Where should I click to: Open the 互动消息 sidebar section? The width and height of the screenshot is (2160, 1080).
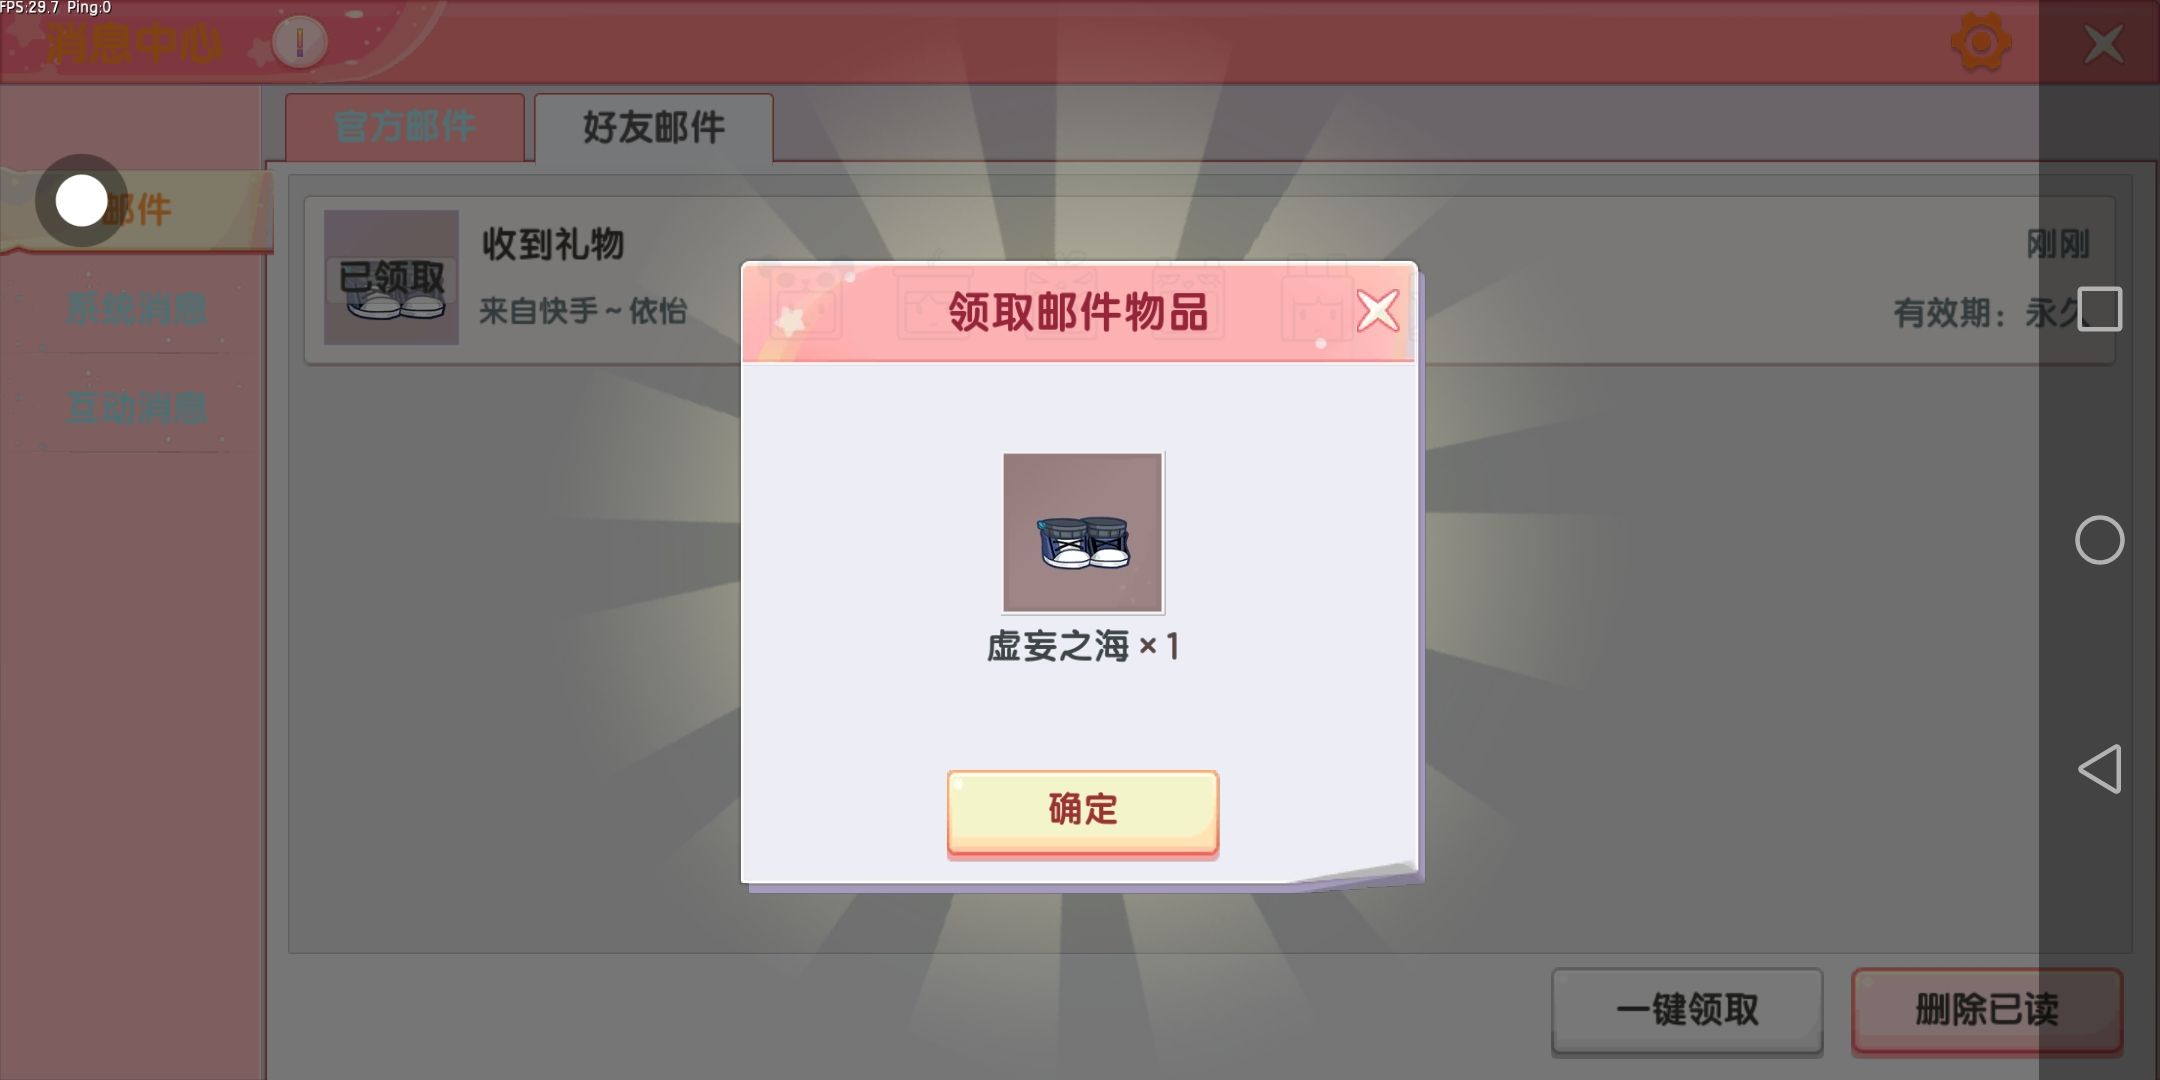[137, 408]
